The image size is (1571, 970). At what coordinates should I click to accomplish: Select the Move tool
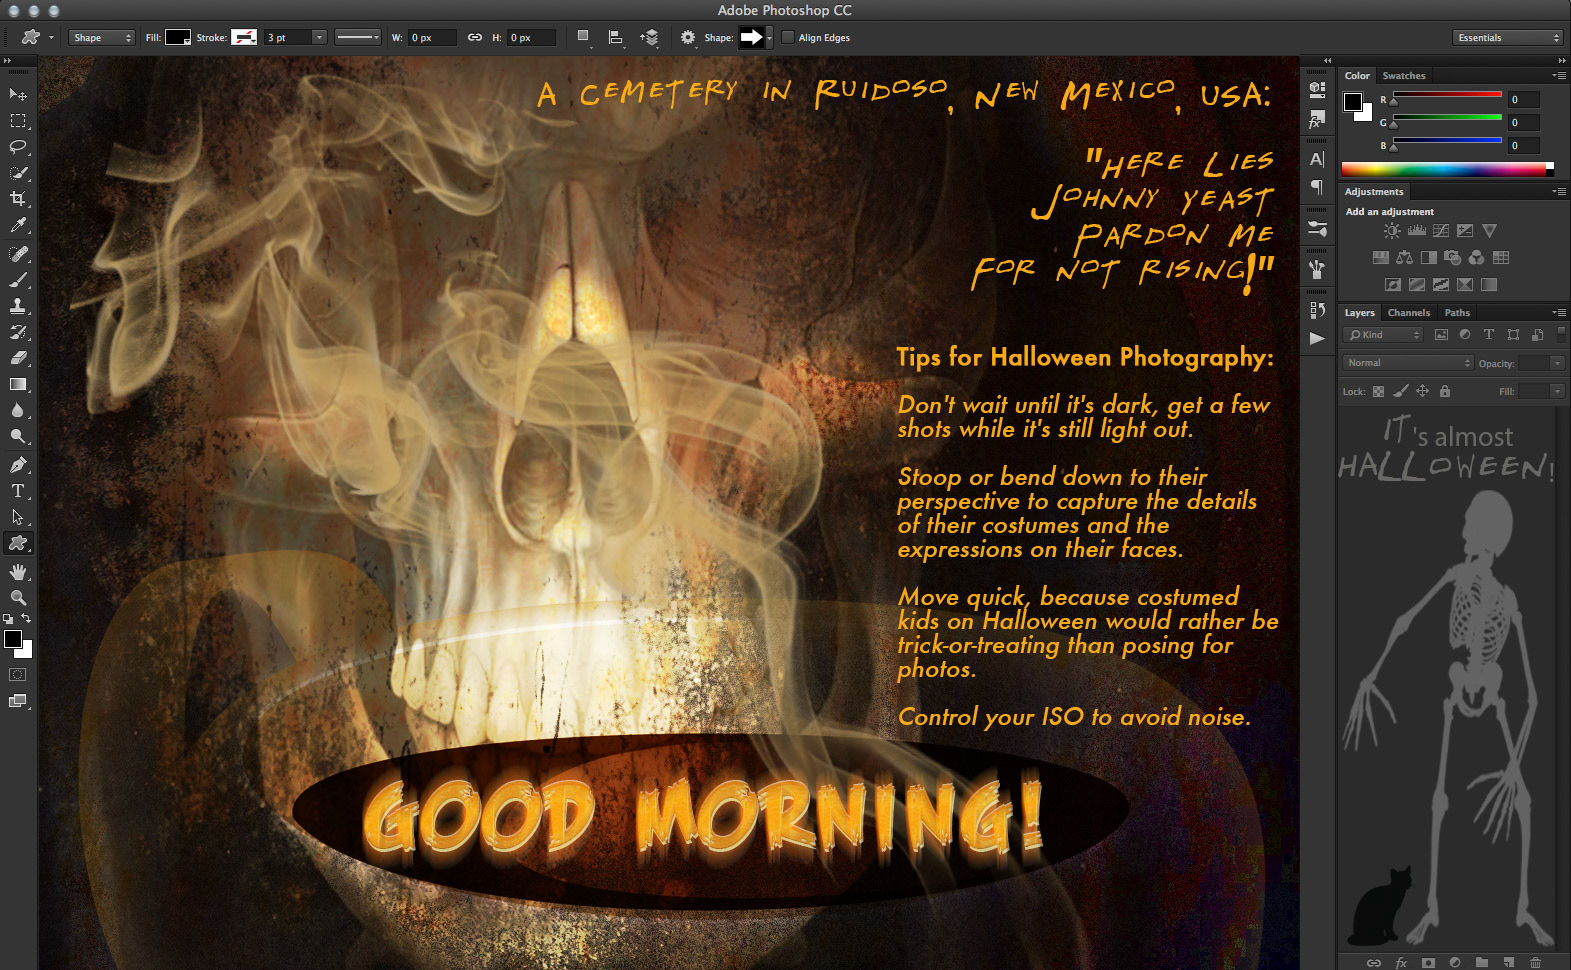coord(18,94)
